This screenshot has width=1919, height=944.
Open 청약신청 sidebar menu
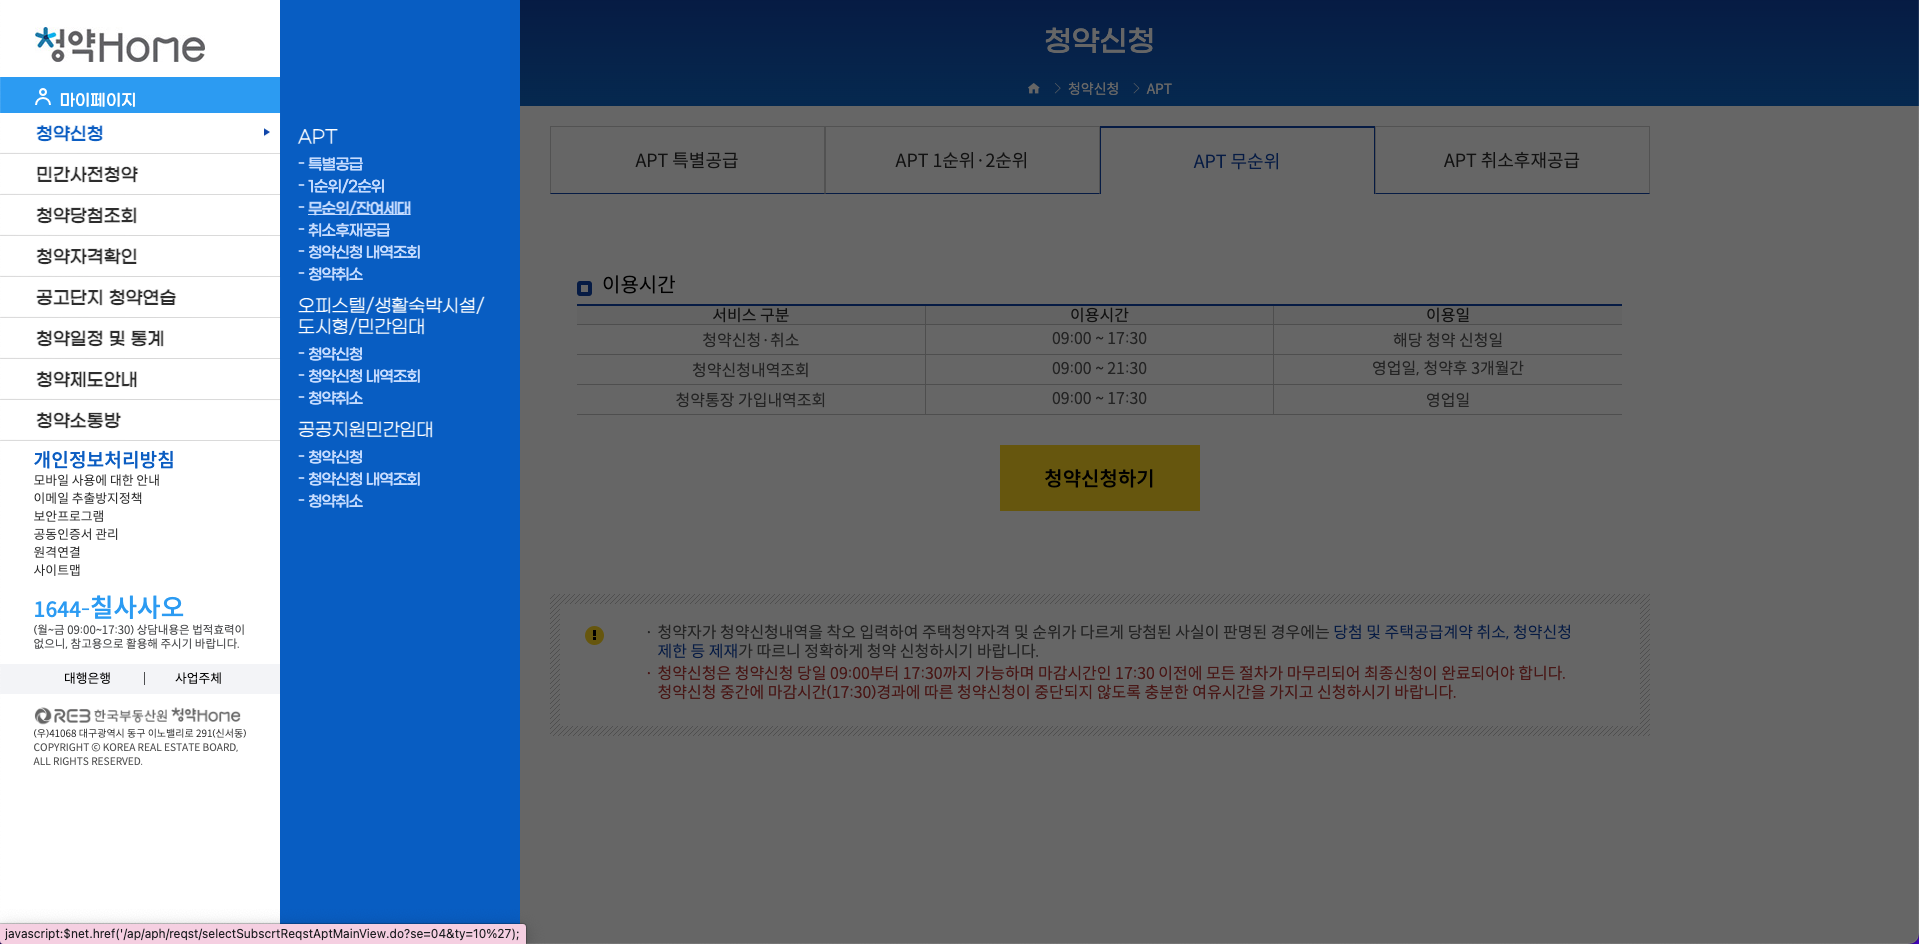(140, 133)
